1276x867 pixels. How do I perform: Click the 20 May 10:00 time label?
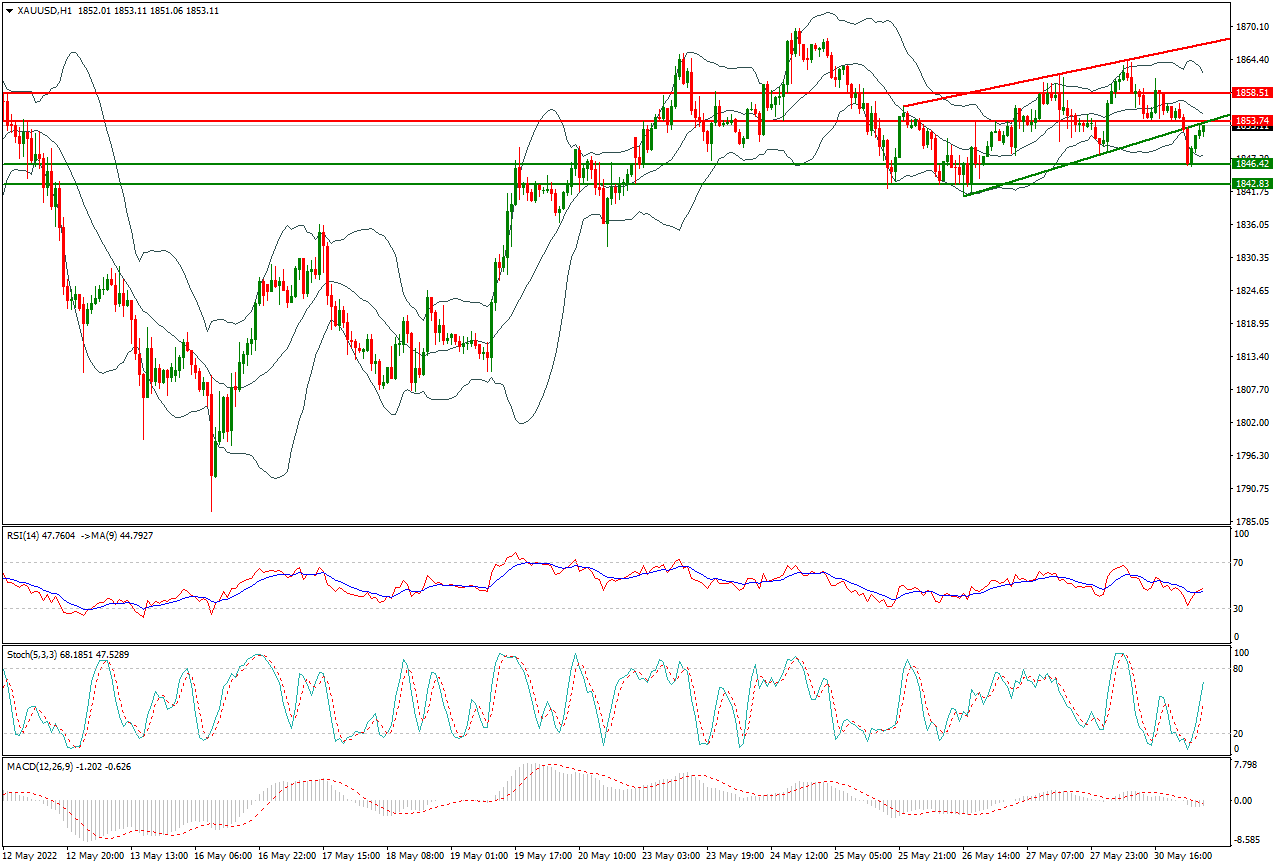(x=608, y=857)
